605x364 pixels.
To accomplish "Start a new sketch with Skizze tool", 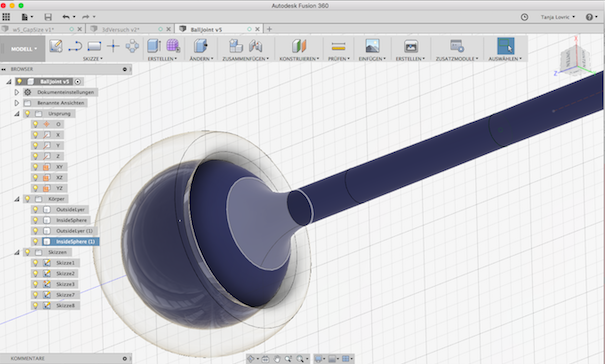I will tap(56, 46).
